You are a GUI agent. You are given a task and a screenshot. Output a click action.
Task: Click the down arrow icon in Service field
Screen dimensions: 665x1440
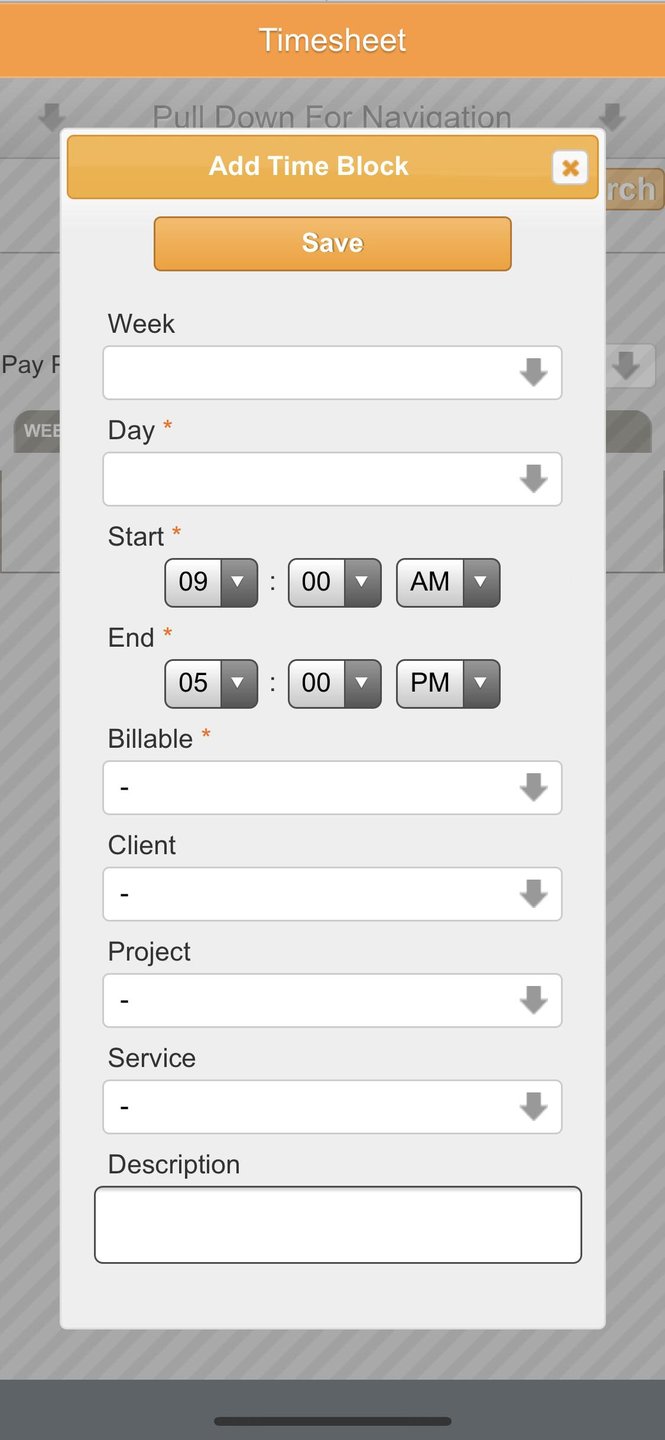tap(533, 1107)
